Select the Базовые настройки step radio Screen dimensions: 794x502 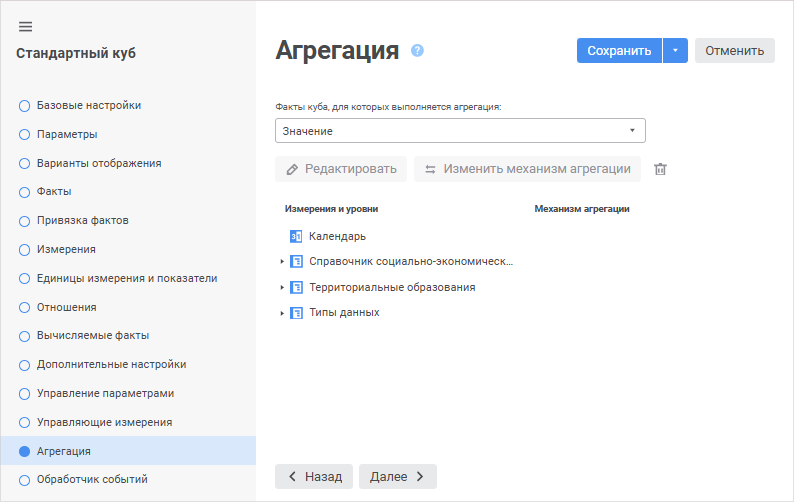pyautogui.click(x=25, y=105)
